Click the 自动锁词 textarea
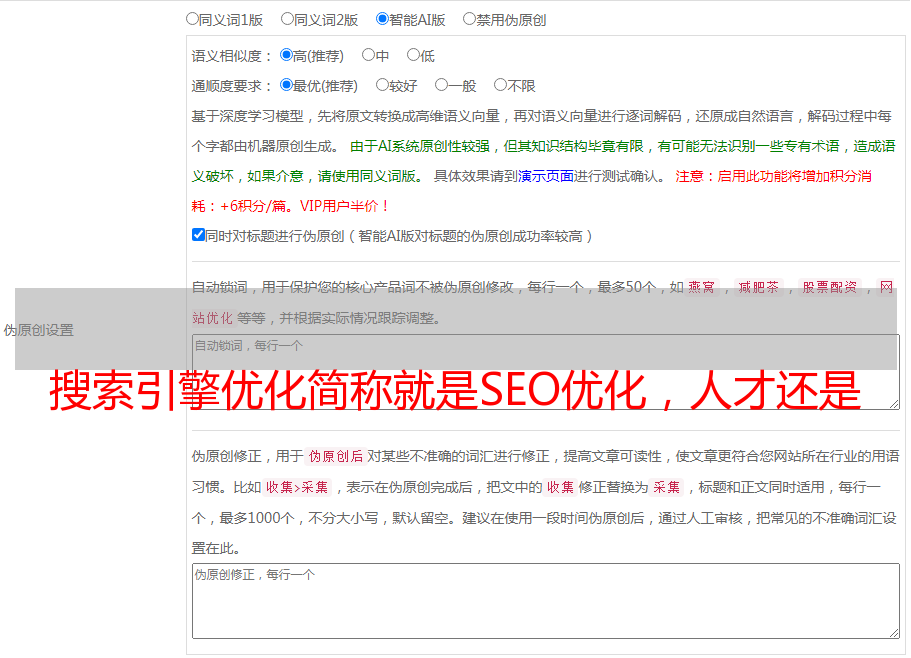 (x=546, y=372)
